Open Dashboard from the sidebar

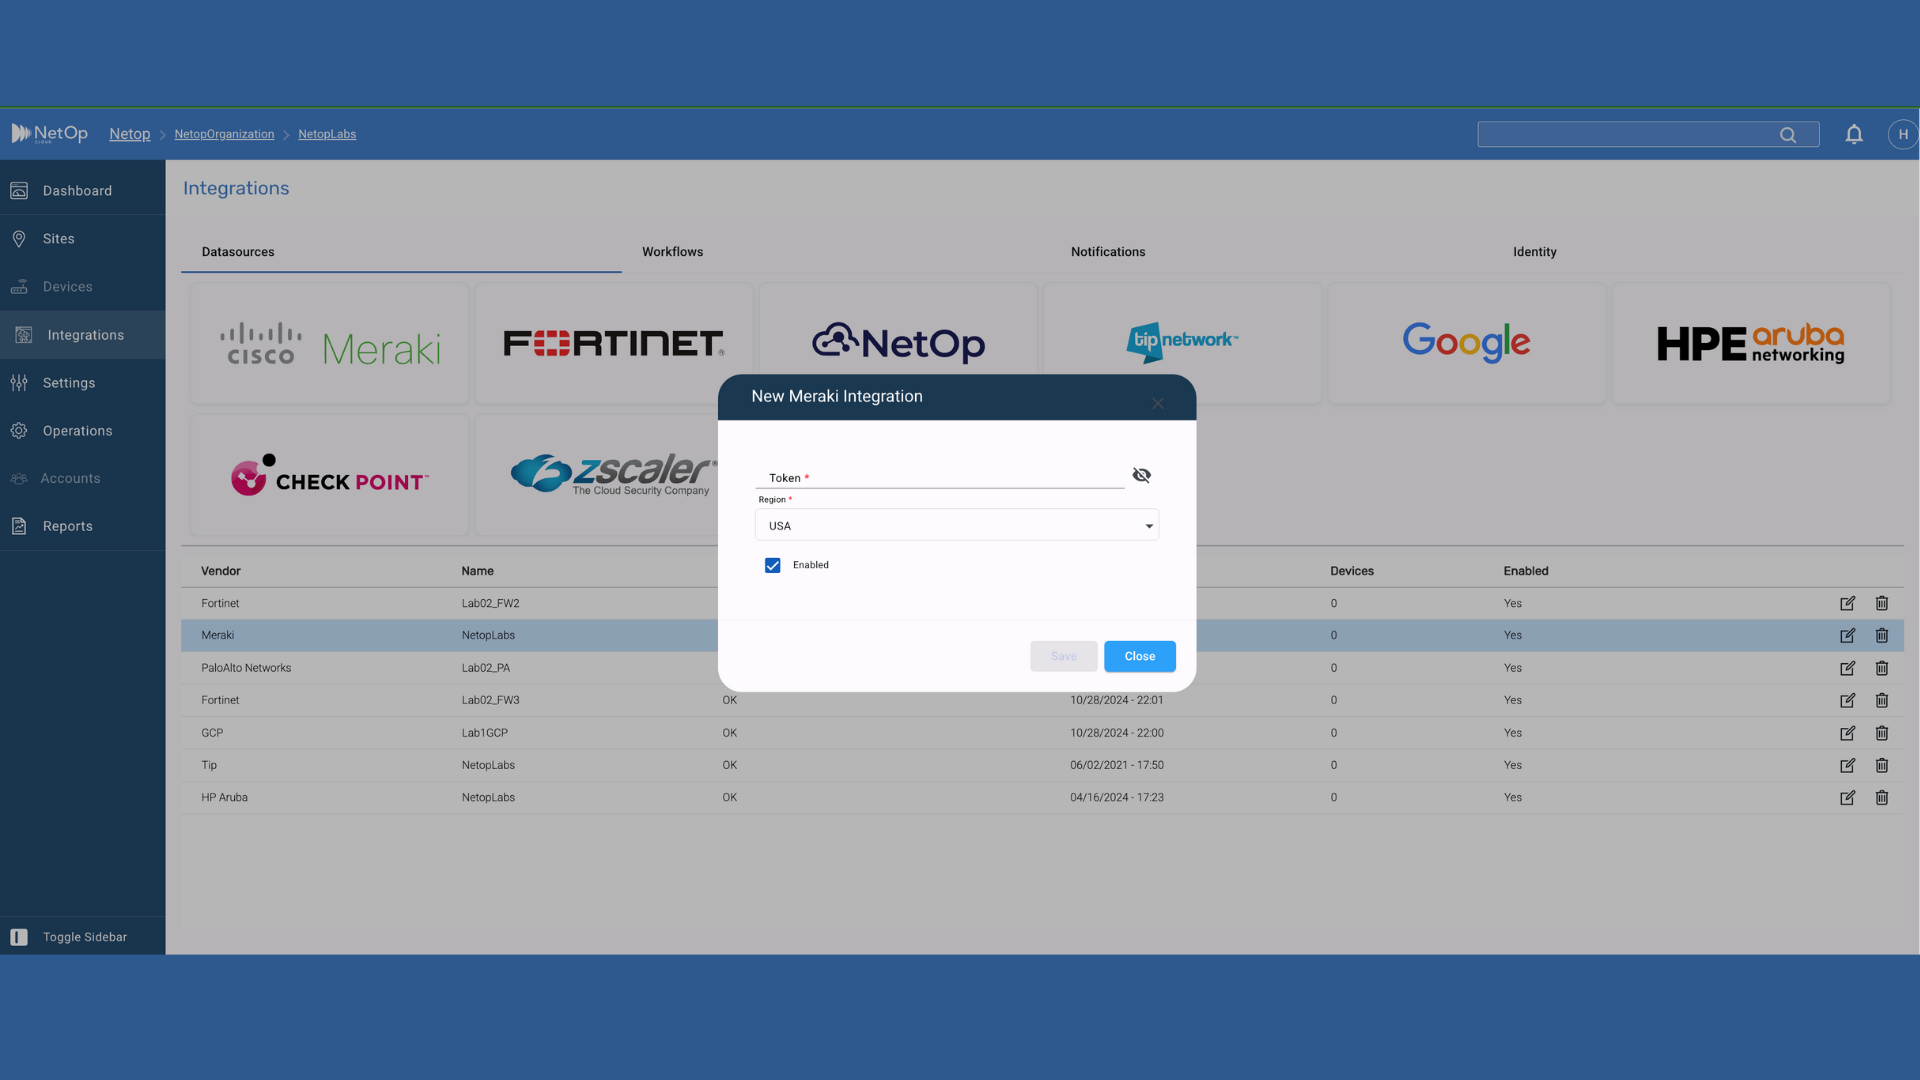coord(77,191)
